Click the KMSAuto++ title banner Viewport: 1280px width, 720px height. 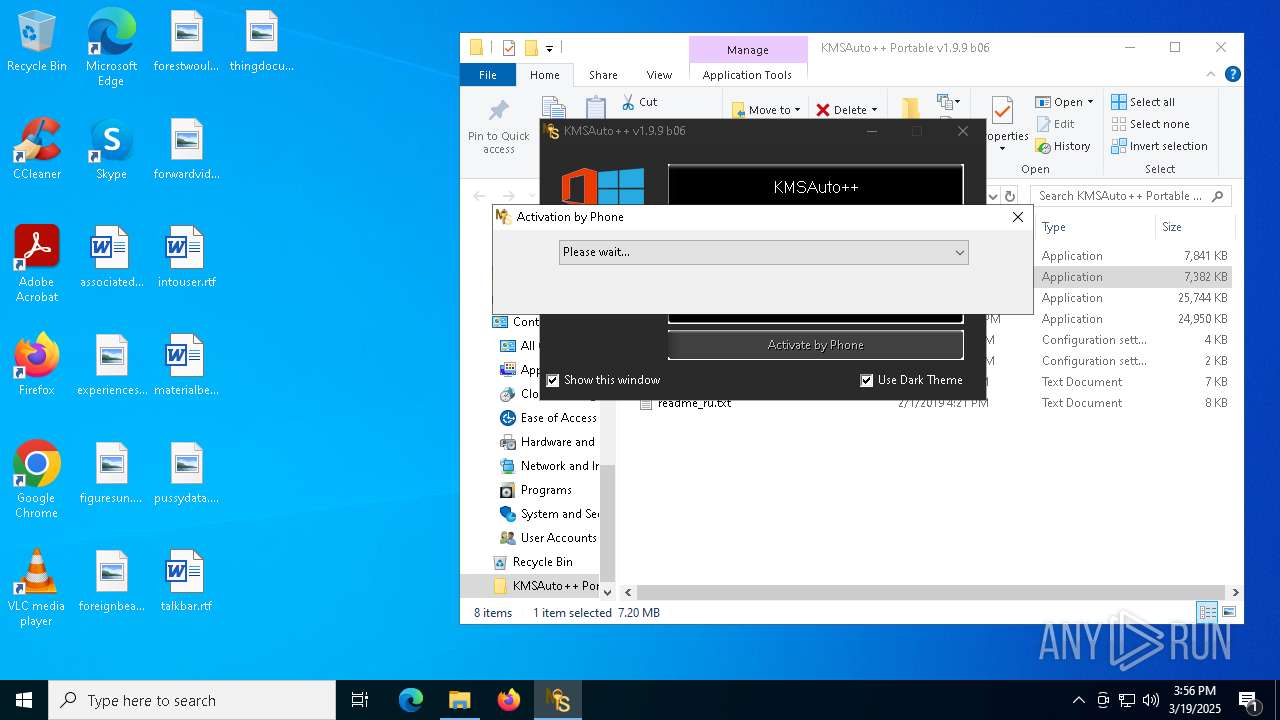815,187
